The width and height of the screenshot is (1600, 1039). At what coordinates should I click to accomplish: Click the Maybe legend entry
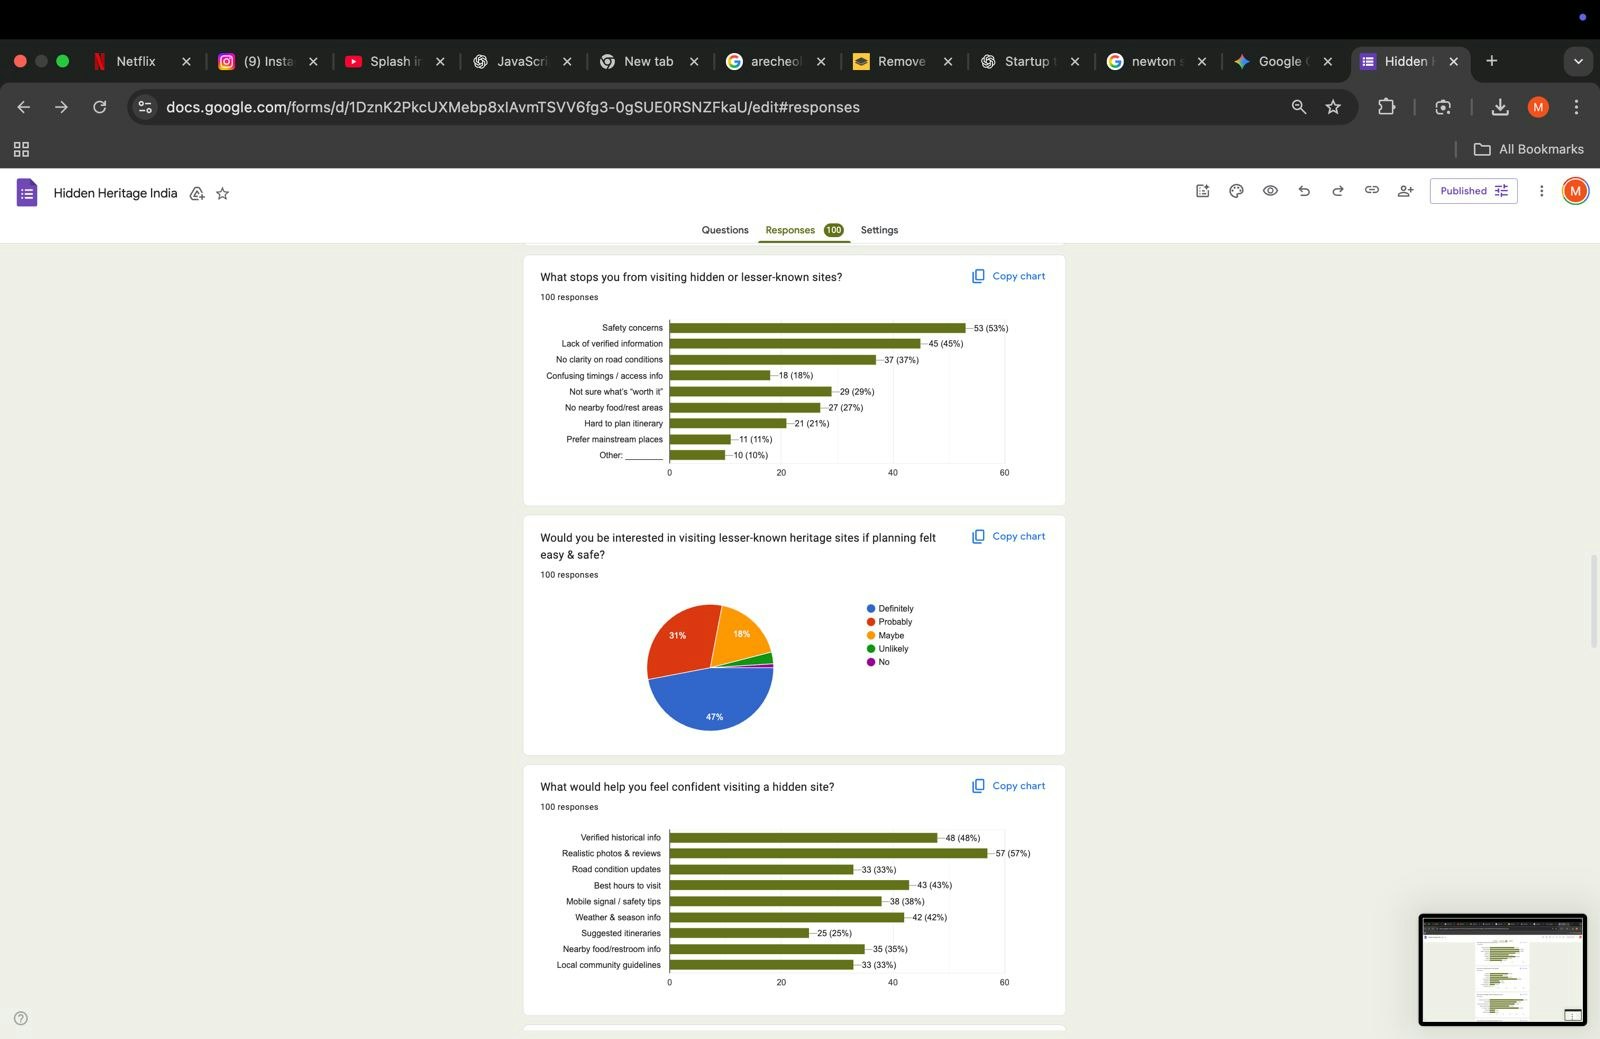point(885,635)
